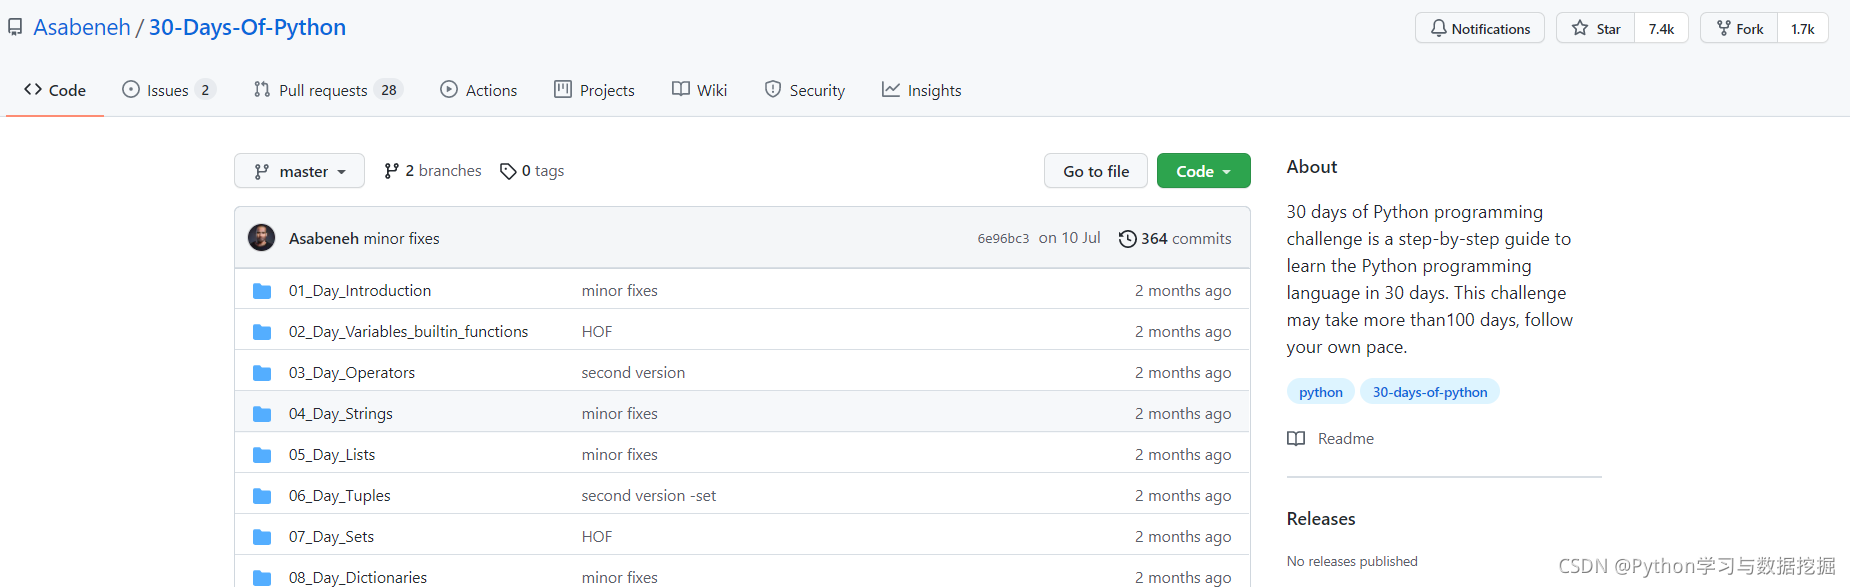
Task: Open minor fixes commit on 05_Day_Lists row
Action: [x=620, y=454]
